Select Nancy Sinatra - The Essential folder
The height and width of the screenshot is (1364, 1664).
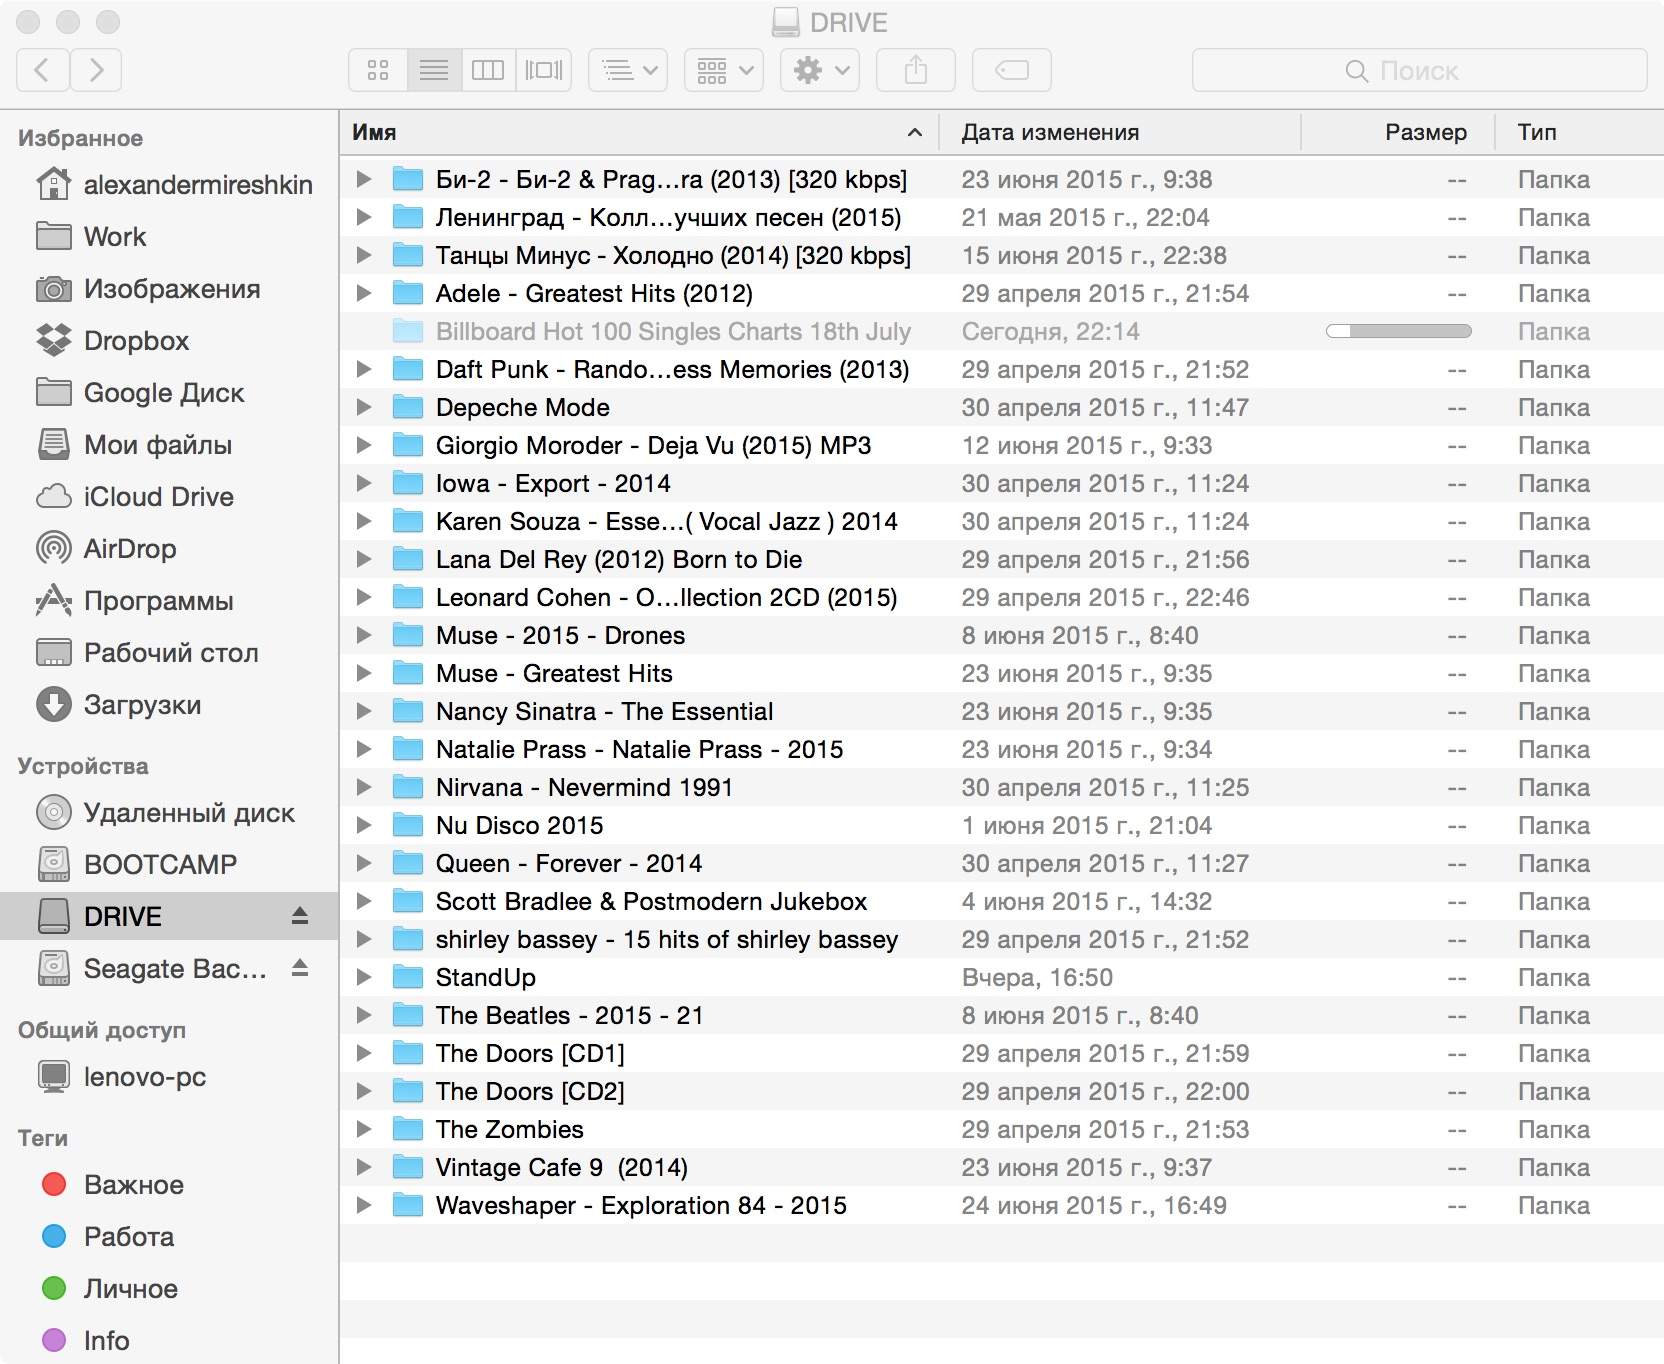(x=1002, y=711)
